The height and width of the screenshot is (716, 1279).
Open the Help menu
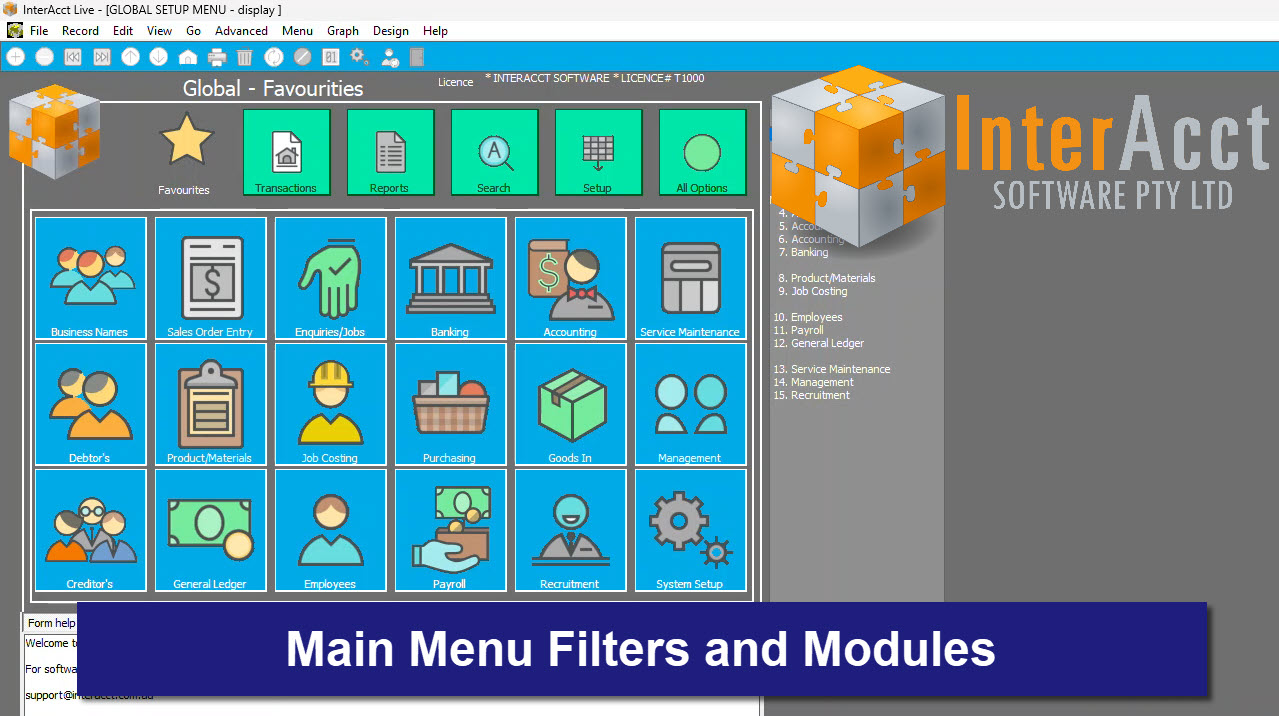coord(435,31)
